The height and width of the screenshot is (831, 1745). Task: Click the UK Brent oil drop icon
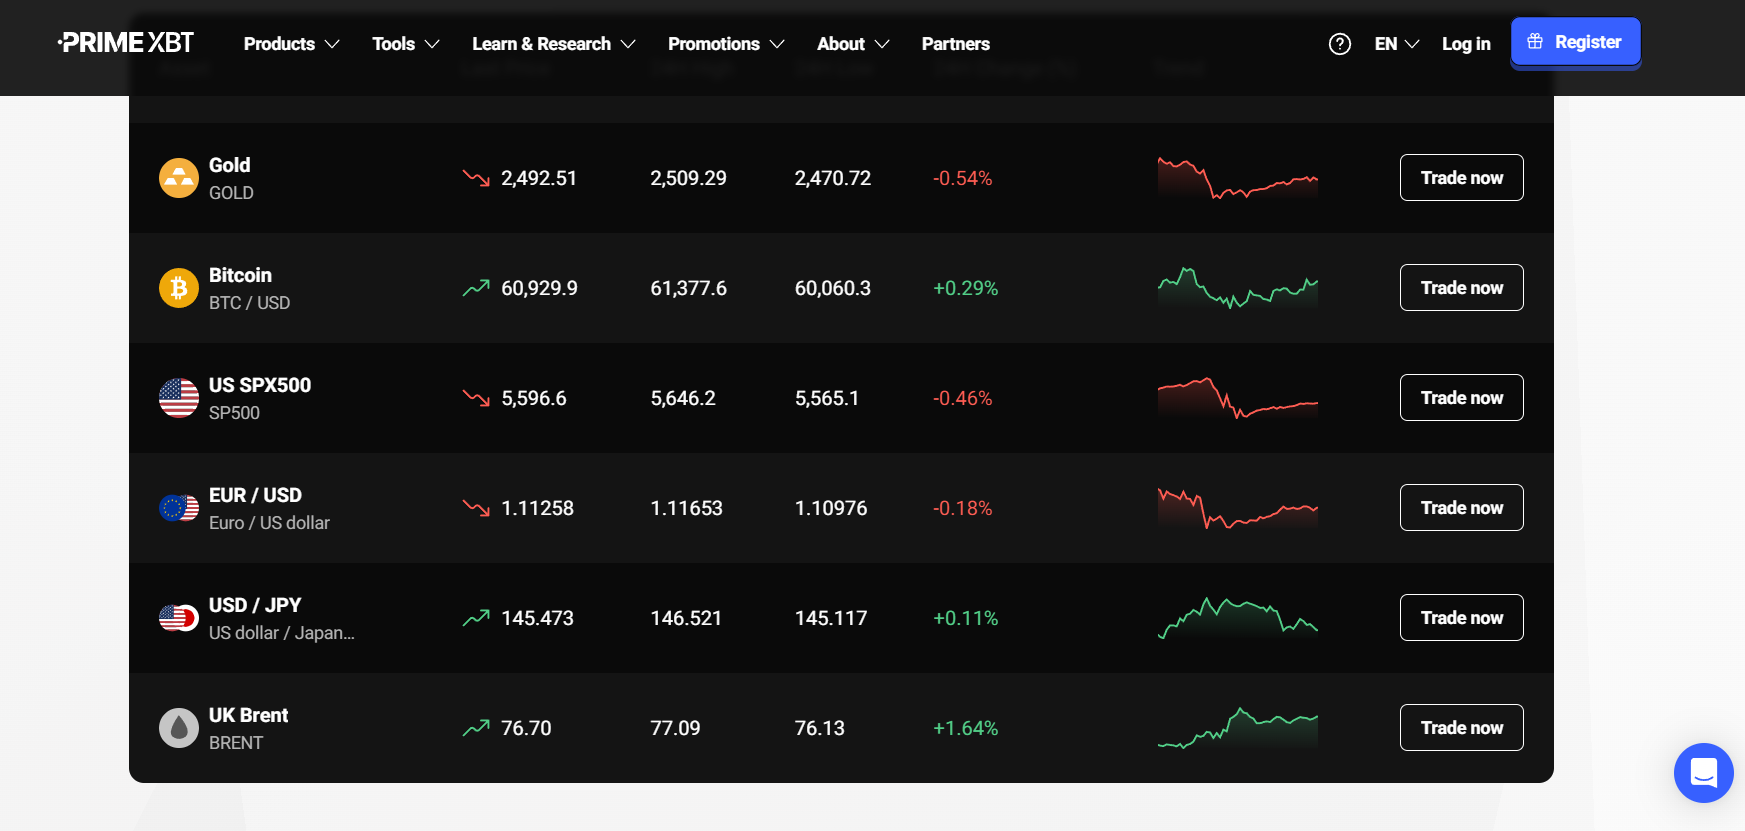click(179, 728)
